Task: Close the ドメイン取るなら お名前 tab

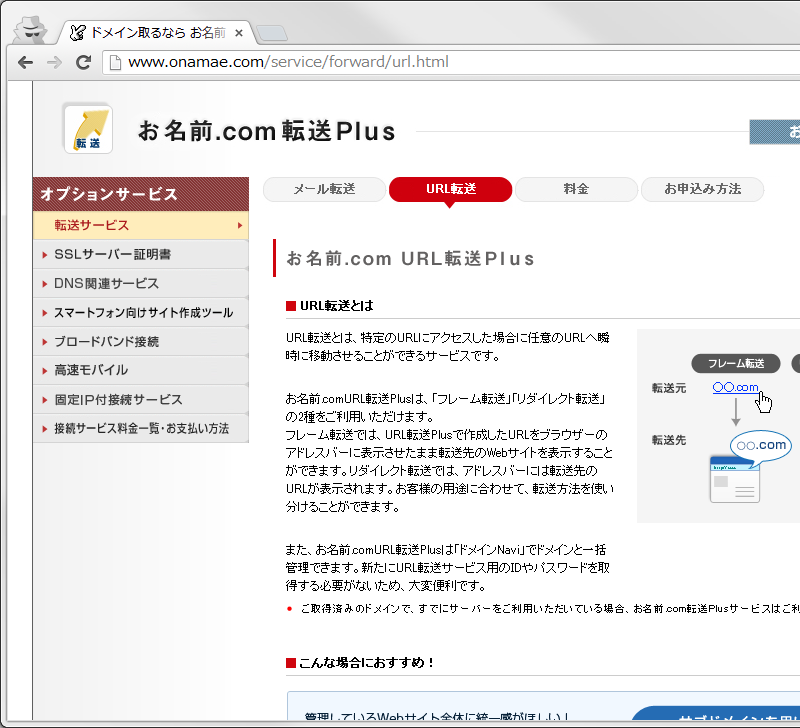Action: (x=239, y=33)
